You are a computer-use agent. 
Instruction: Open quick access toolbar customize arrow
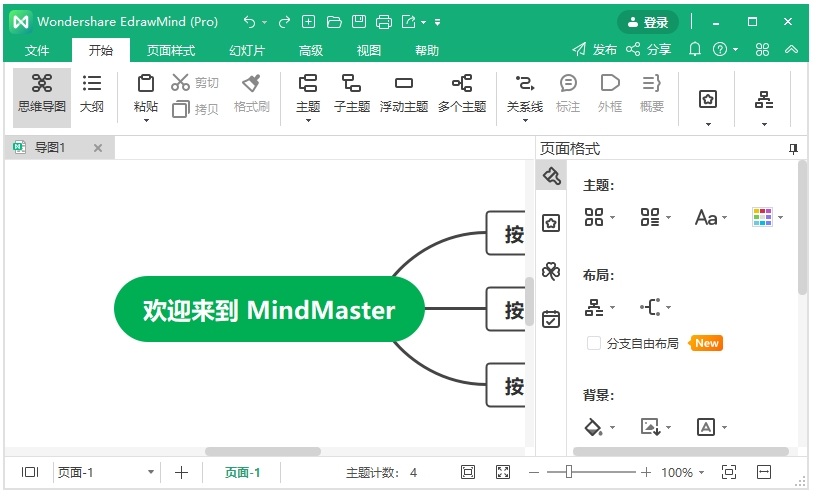(438, 22)
